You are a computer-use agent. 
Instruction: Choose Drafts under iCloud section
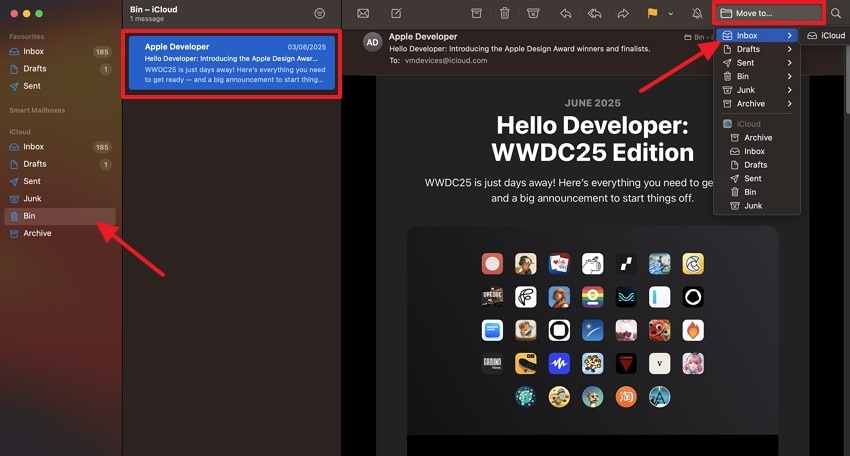(x=757, y=165)
